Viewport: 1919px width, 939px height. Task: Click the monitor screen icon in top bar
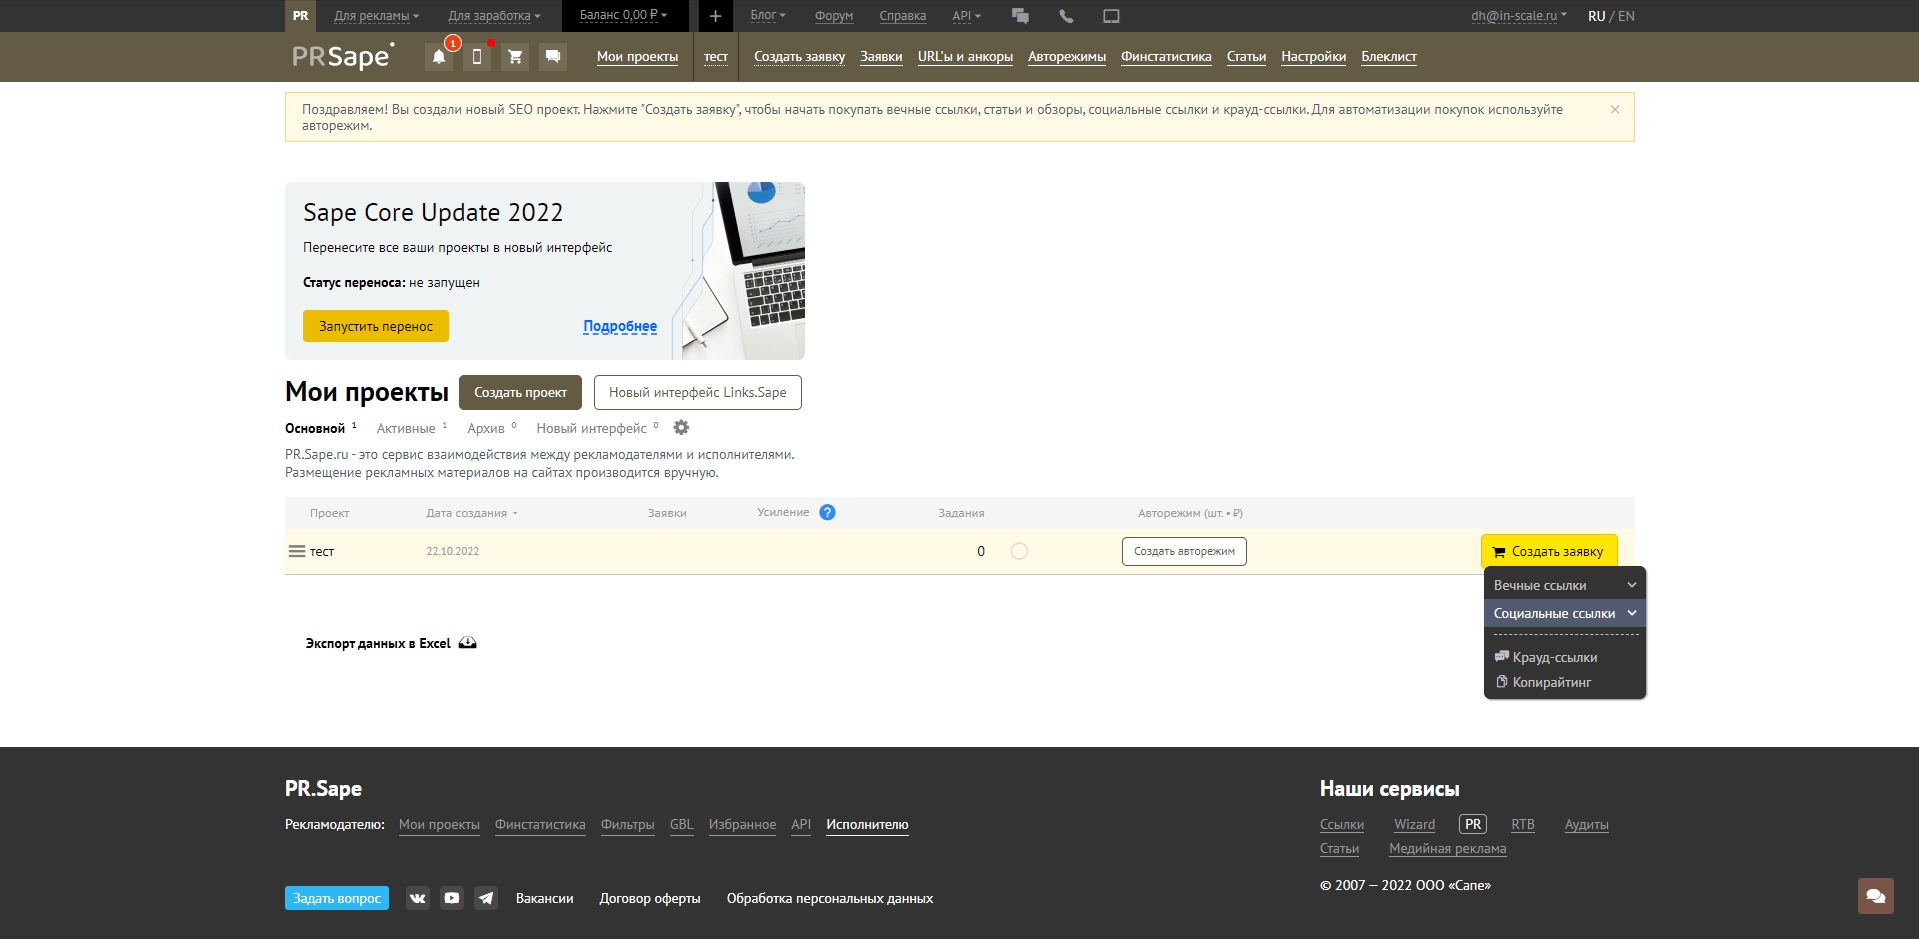[1111, 16]
